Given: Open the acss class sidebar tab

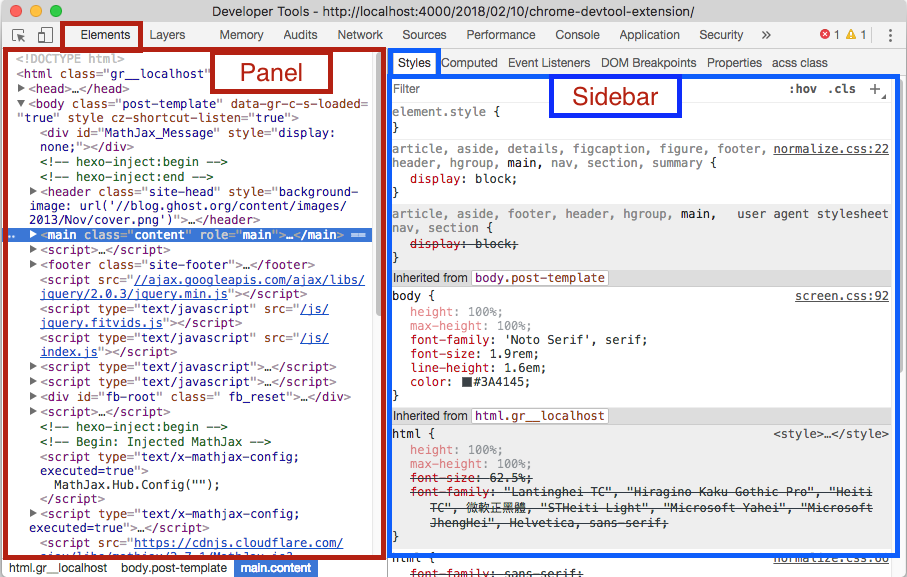Looking at the screenshot, I should tap(799, 62).
